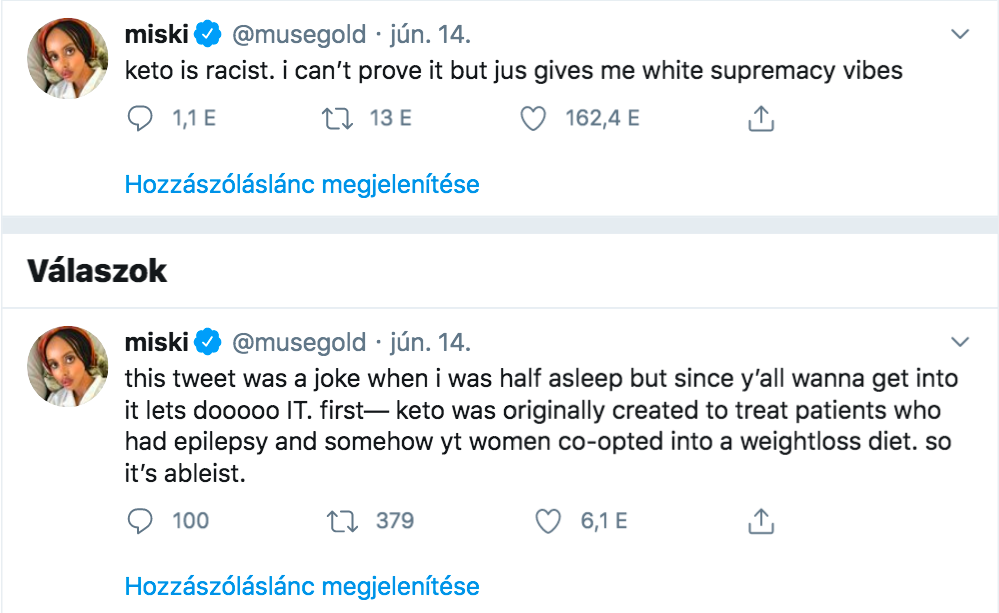
Task: Reply to the keto is racist tweet
Action: click(139, 119)
